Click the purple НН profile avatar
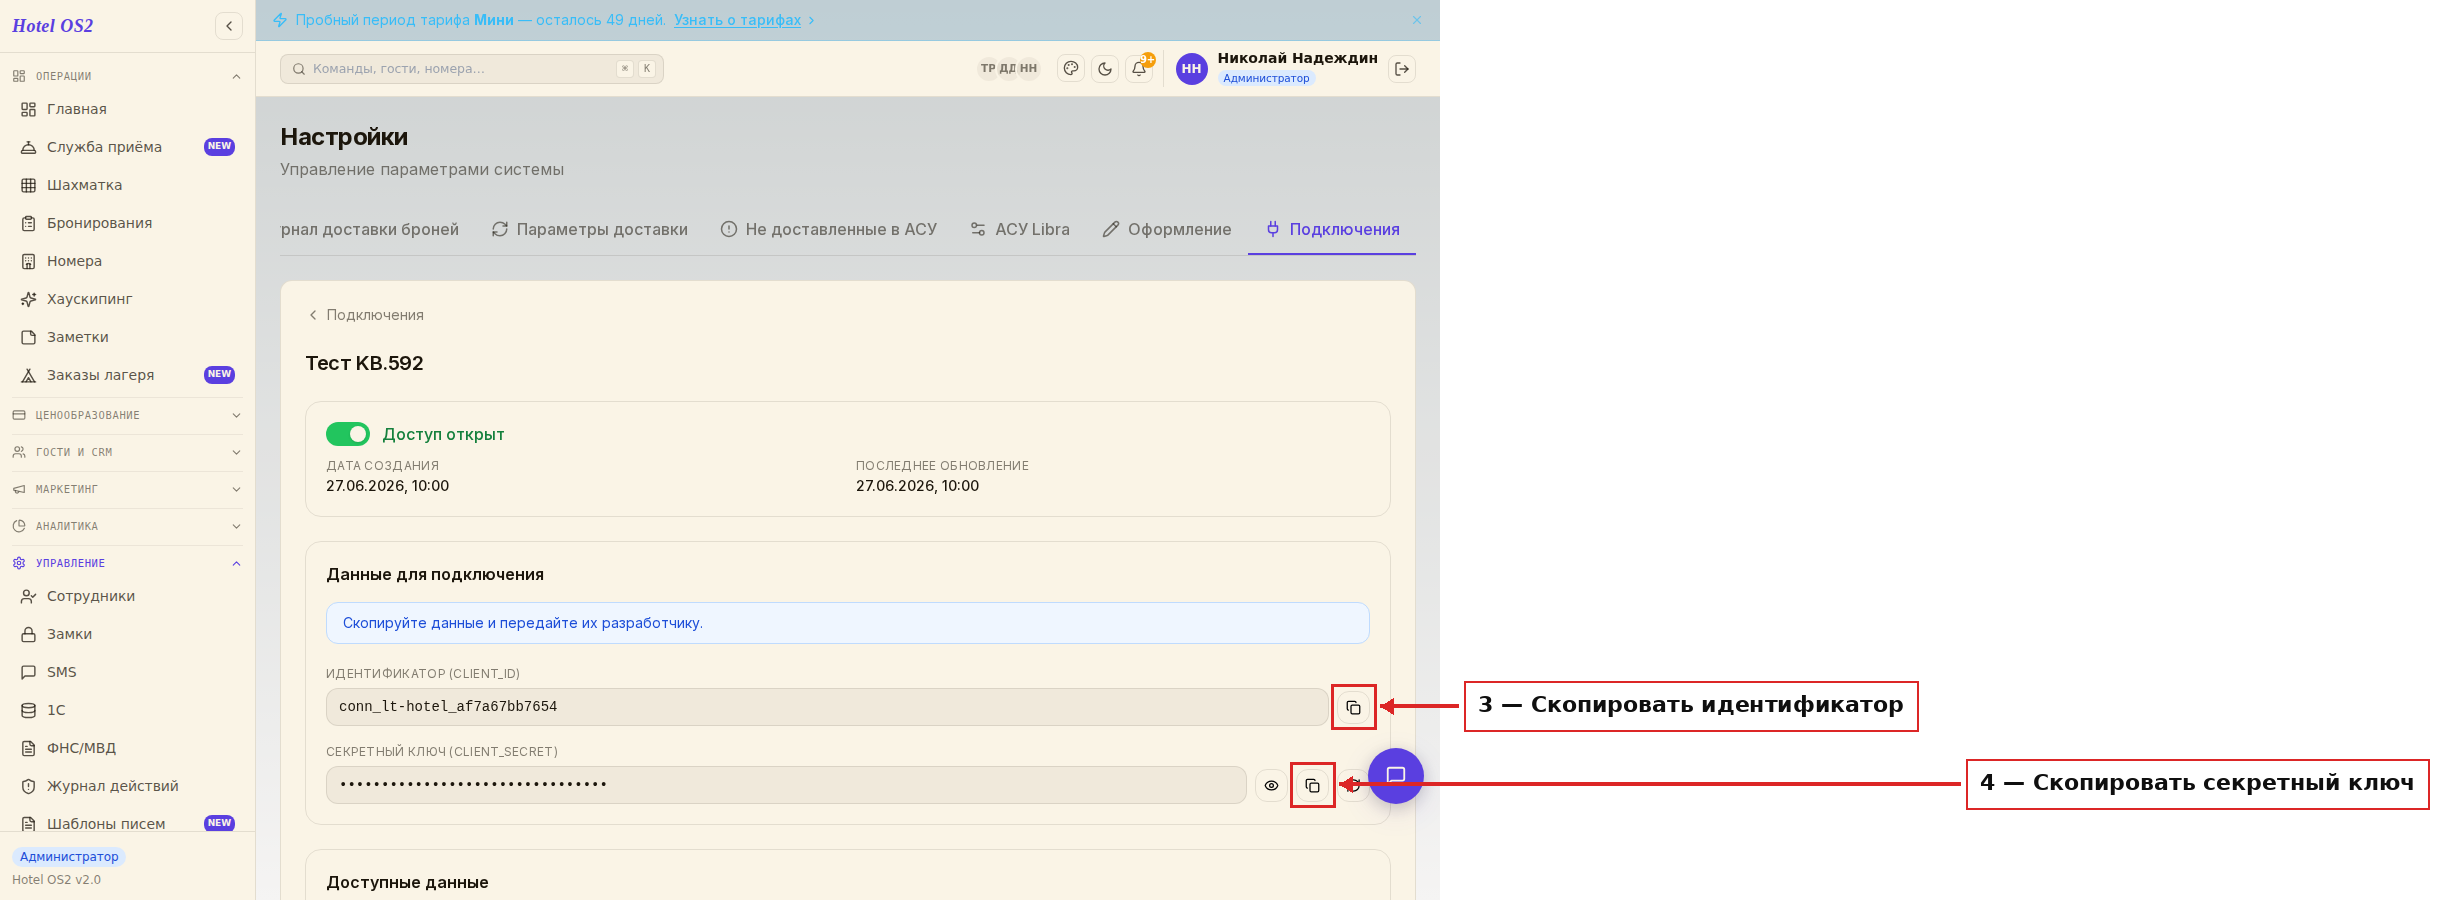This screenshot has height=900, width=2453. (1192, 69)
